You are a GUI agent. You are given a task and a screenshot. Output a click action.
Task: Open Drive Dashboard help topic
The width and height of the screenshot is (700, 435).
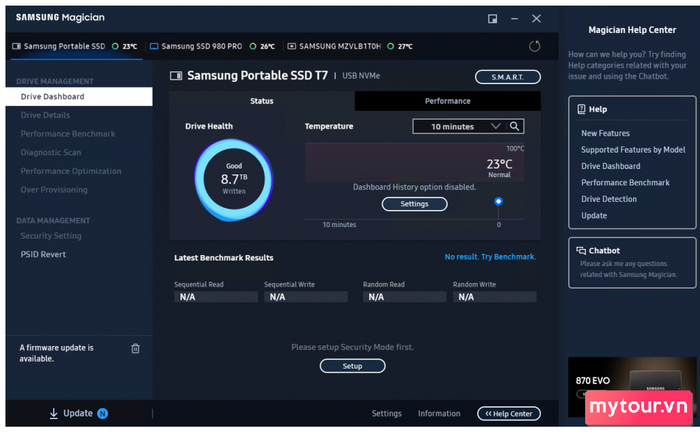pos(610,166)
